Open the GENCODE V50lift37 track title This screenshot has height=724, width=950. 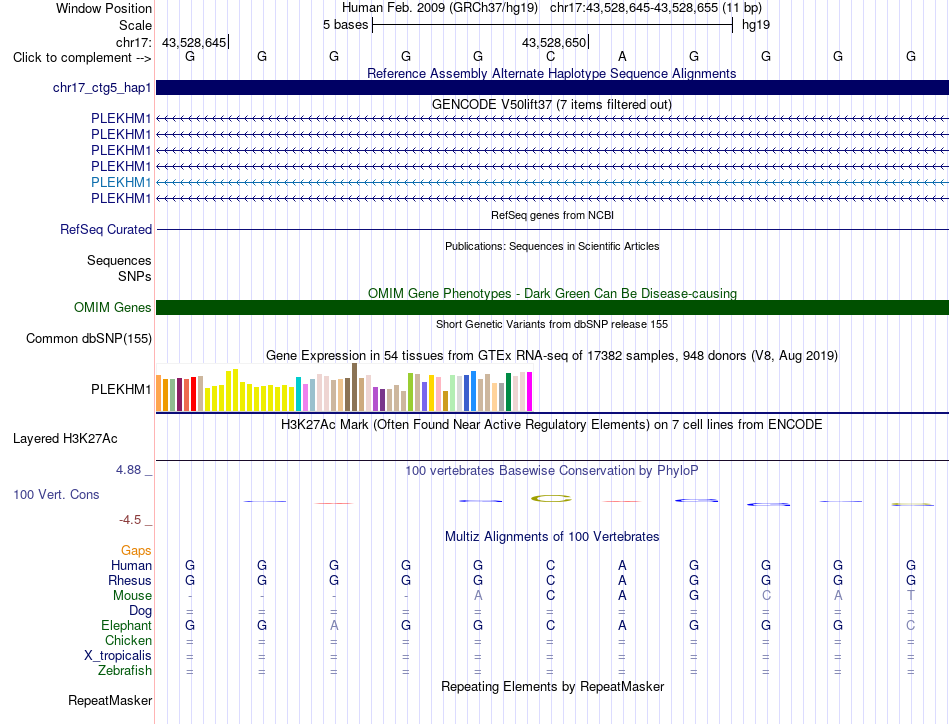[x=552, y=105]
